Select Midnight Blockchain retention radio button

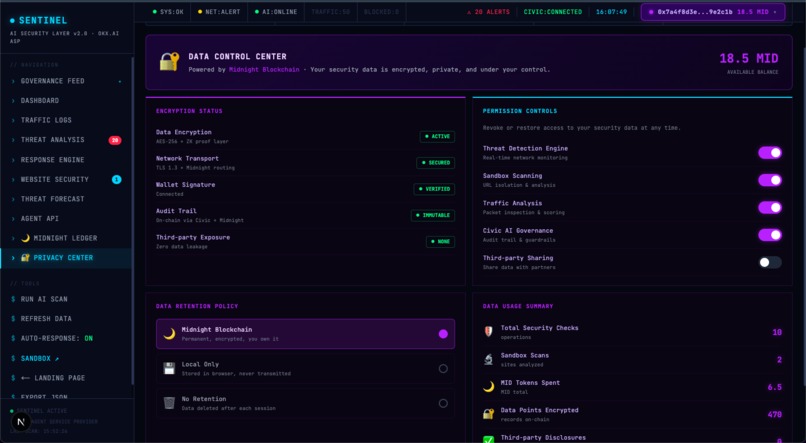(x=443, y=334)
